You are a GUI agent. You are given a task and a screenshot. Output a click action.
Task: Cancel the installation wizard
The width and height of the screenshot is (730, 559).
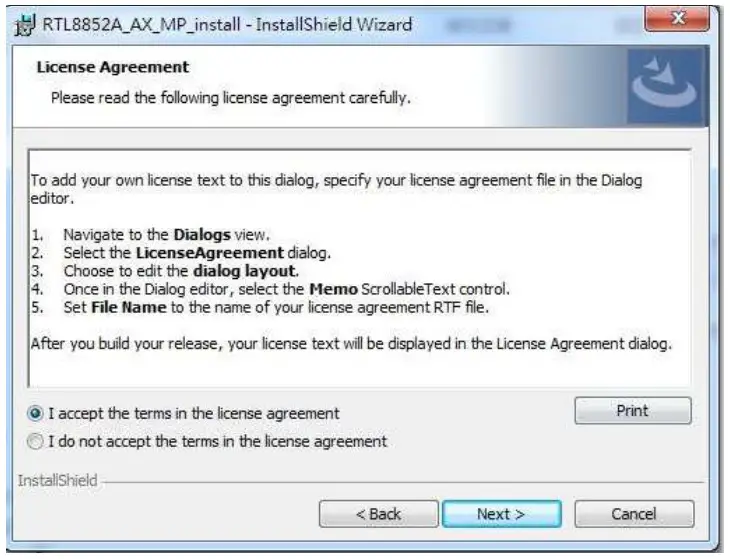click(x=634, y=514)
